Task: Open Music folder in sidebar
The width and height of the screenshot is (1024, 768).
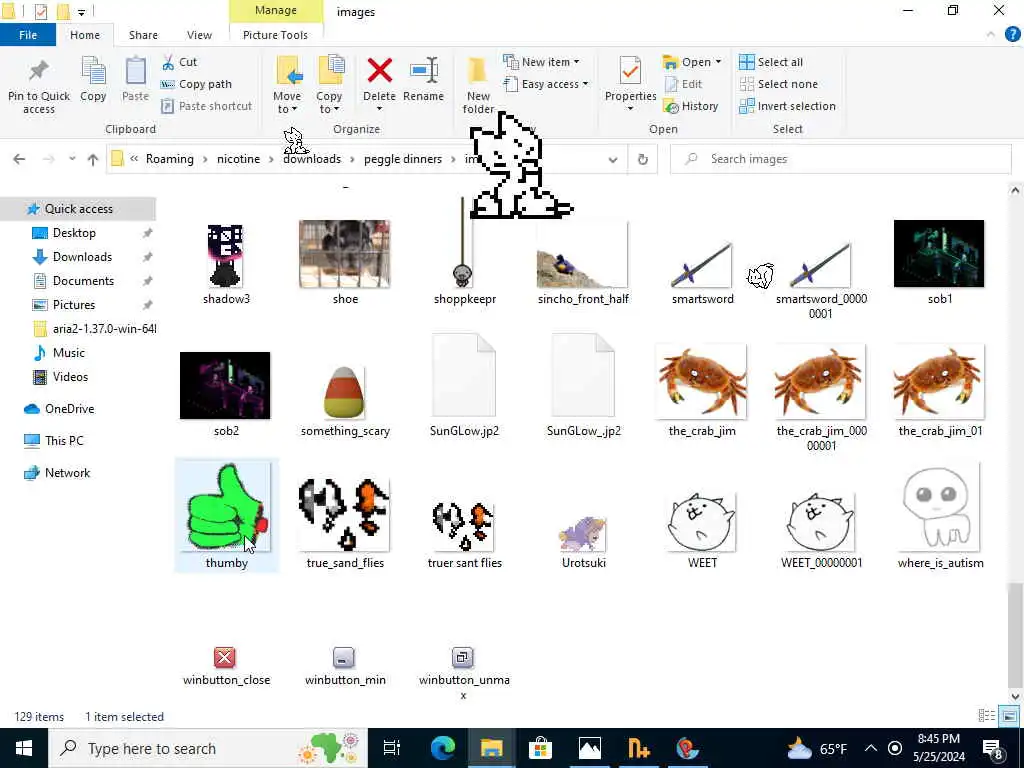Action: tap(69, 353)
